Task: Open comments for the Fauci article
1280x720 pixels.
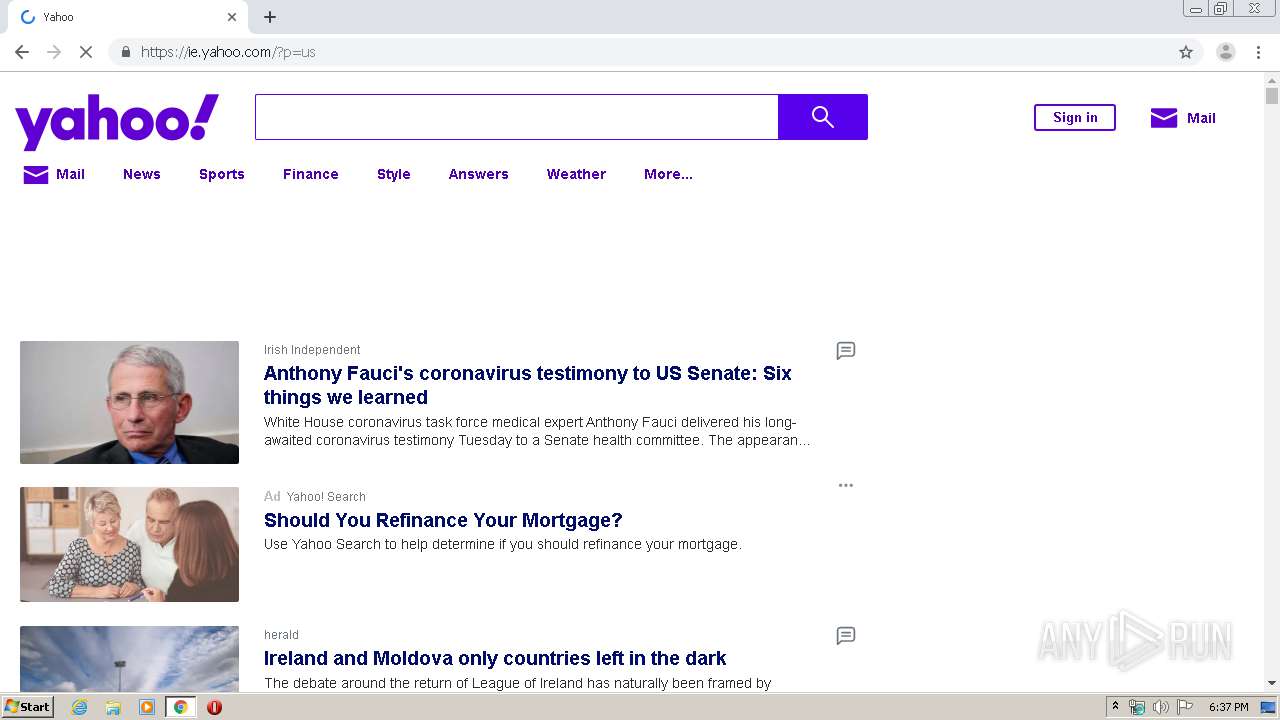Action: [846, 350]
